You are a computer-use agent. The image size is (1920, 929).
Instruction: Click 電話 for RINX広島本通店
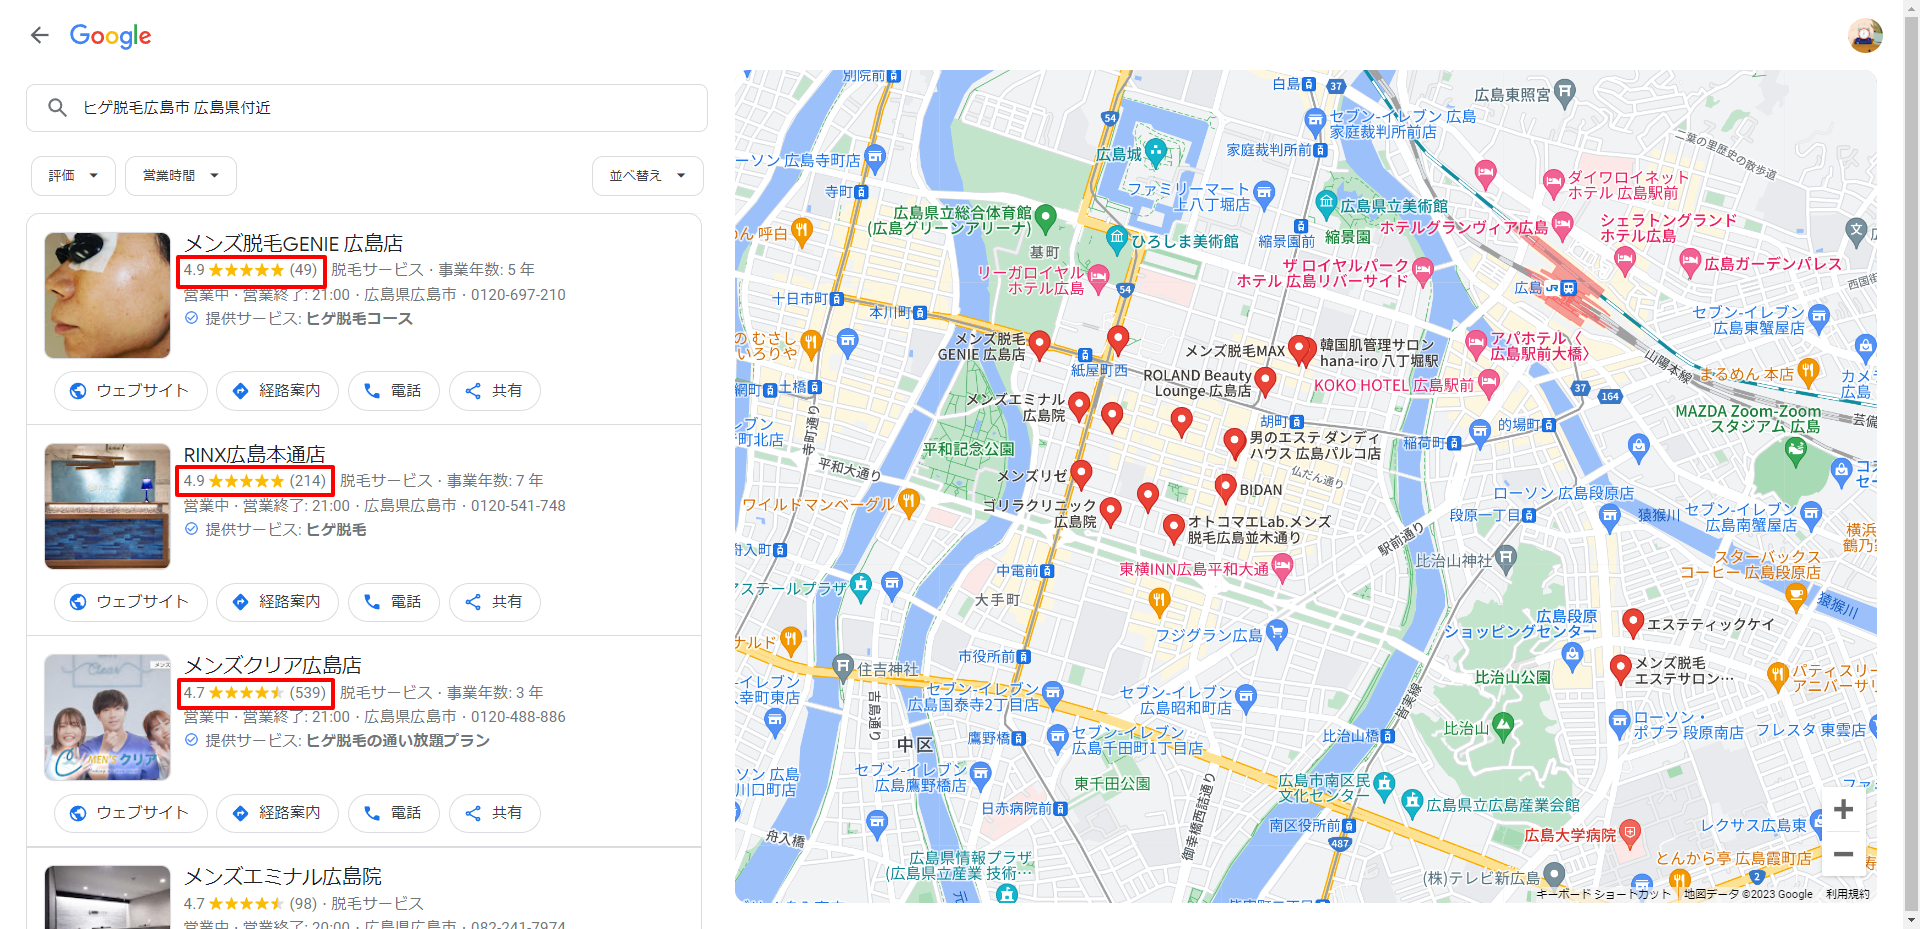393,602
